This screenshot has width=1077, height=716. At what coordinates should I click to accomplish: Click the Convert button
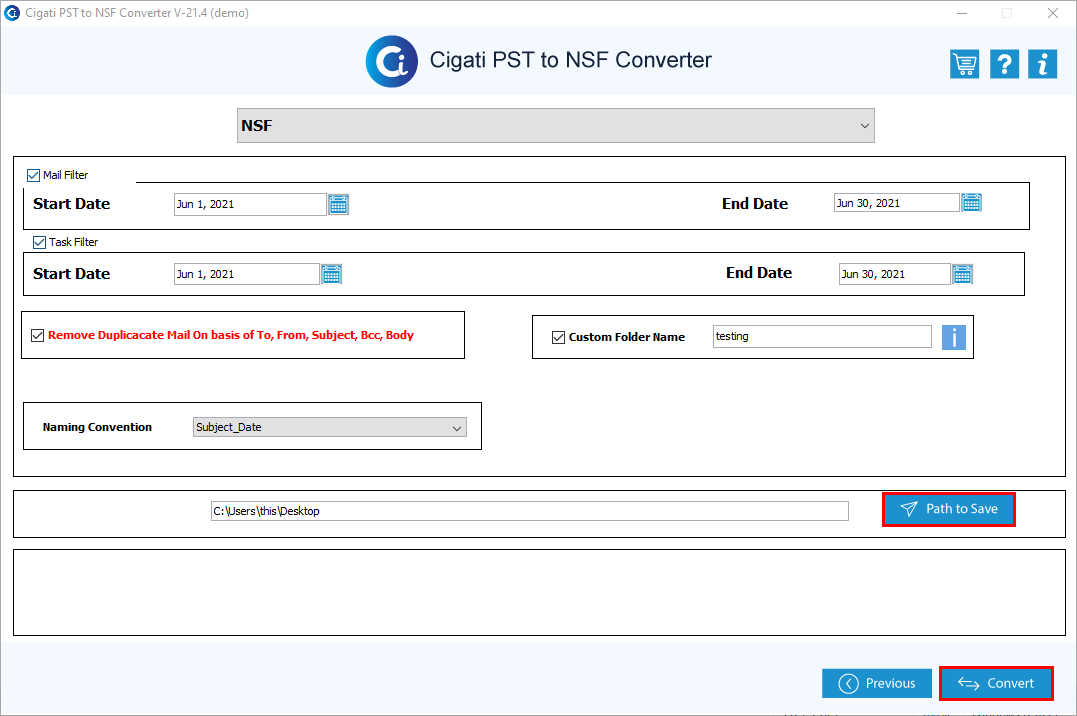tap(996, 684)
